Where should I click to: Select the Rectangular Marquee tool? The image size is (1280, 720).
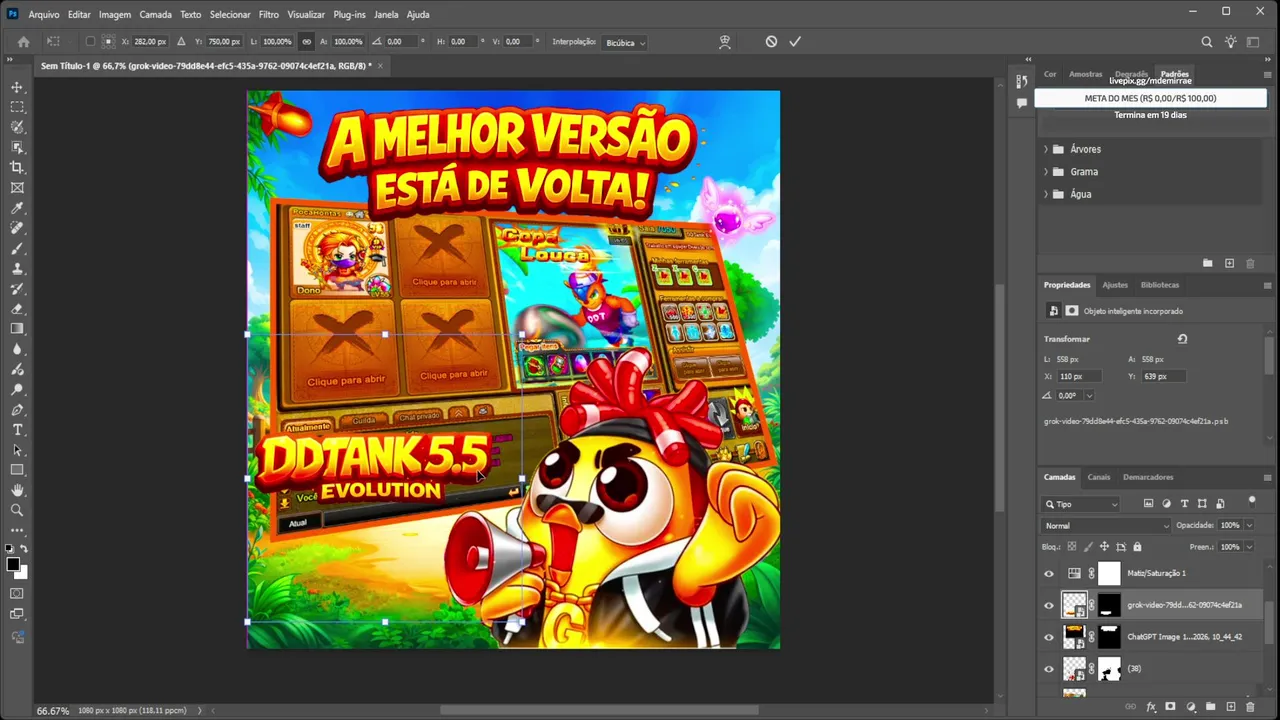17,107
